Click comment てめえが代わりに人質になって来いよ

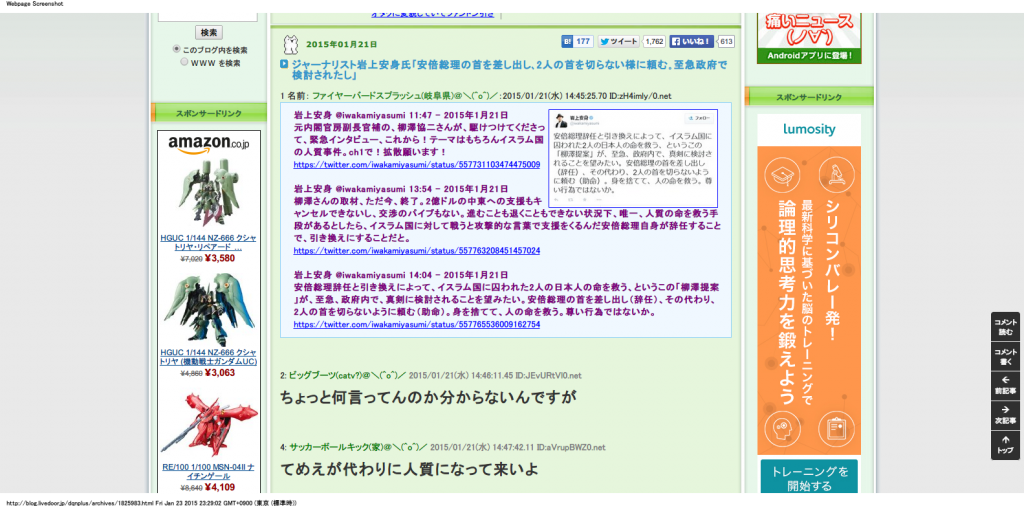[410, 469]
